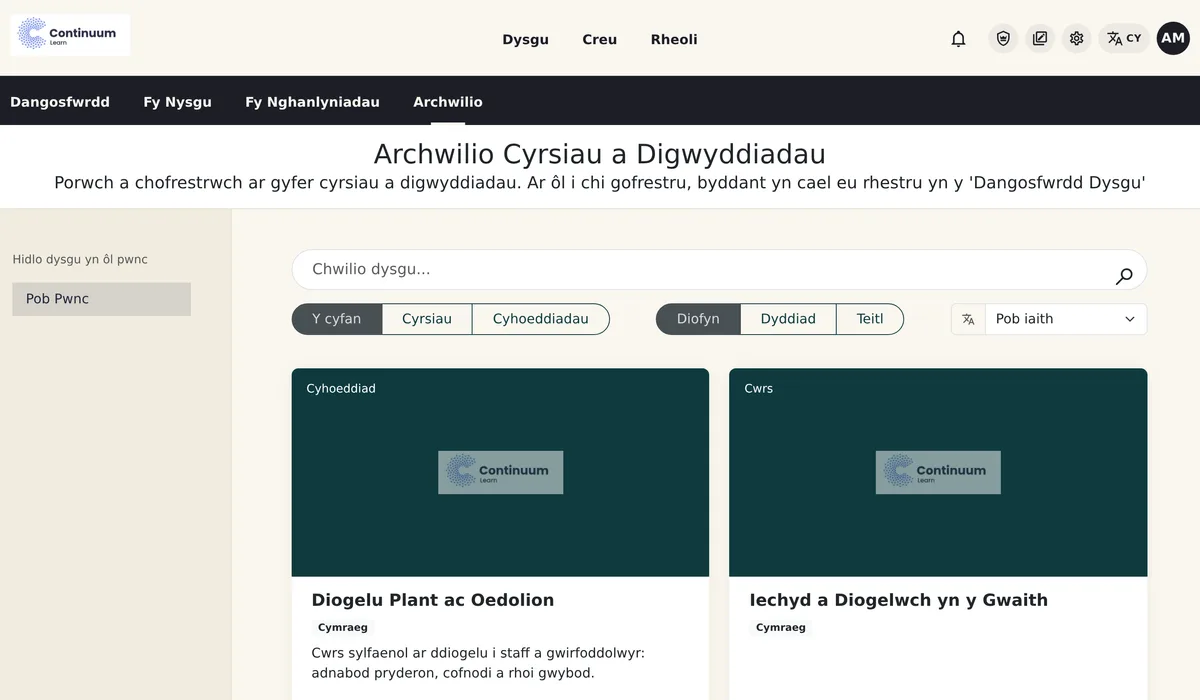Open the CY language switcher
Image resolution: width=1200 pixels, height=700 pixels.
click(x=1124, y=39)
